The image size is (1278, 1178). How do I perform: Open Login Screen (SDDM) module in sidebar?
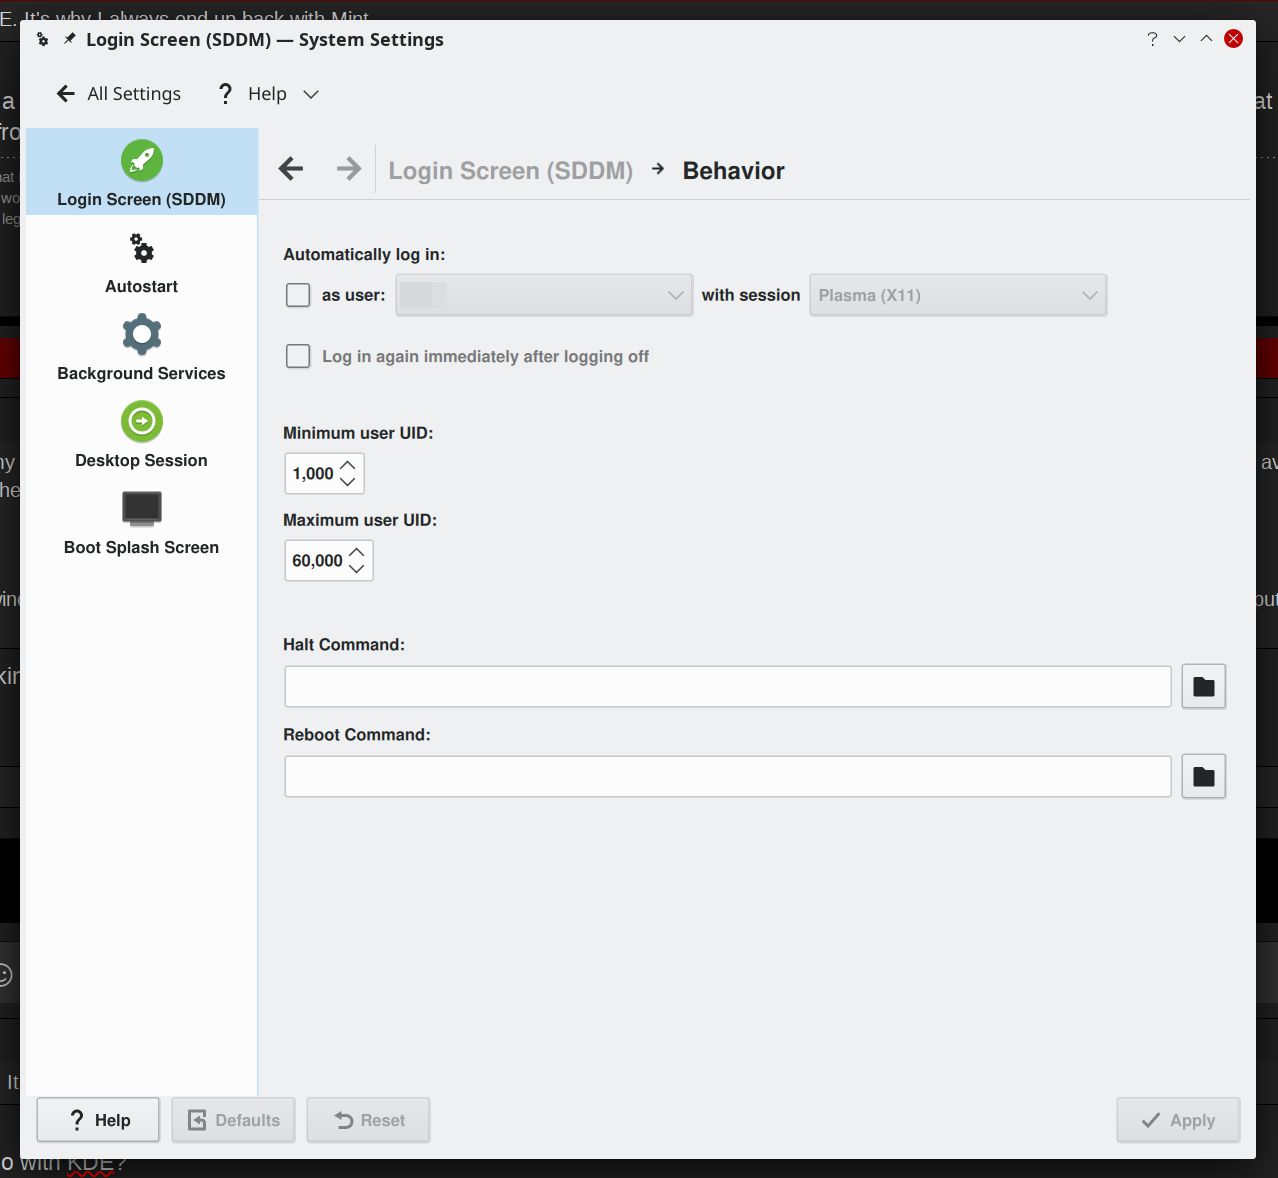click(141, 171)
